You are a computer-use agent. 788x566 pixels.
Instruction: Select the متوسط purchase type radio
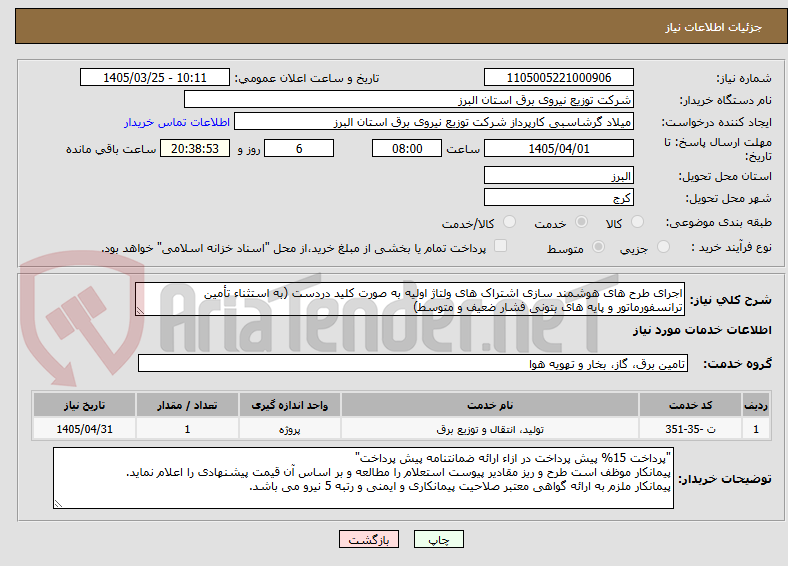(x=599, y=246)
